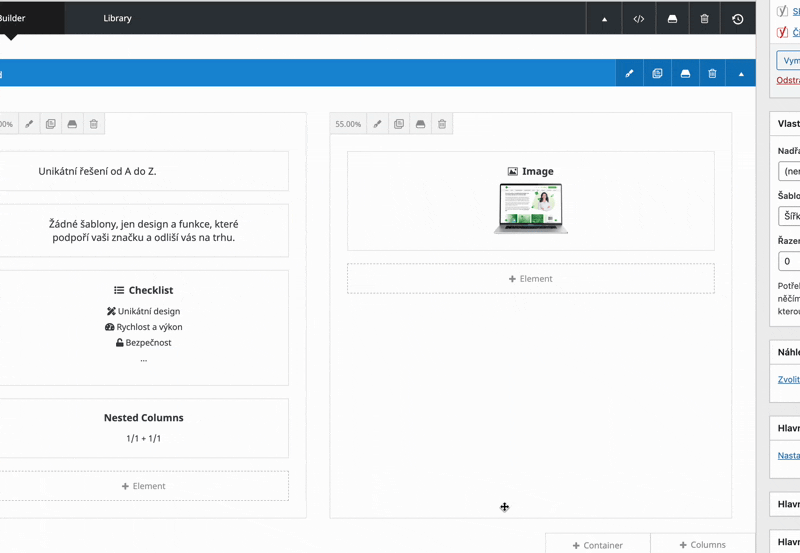Click the code editor icon in top bar
The width and height of the screenshot is (800, 553).
[x=638, y=19]
